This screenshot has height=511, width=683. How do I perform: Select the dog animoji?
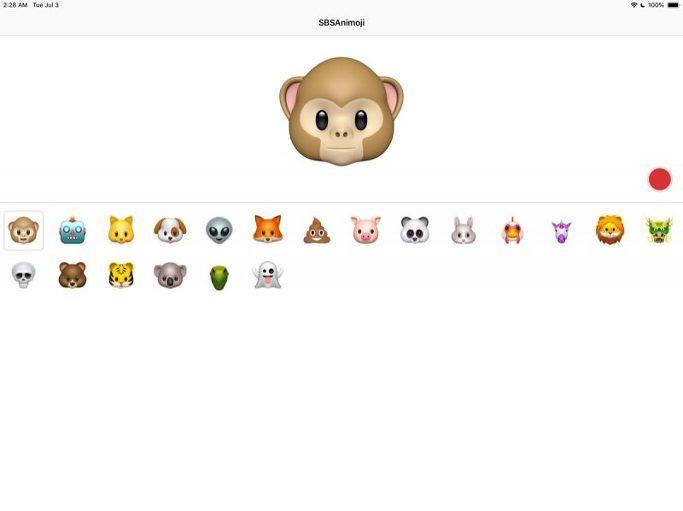coord(170,230)
